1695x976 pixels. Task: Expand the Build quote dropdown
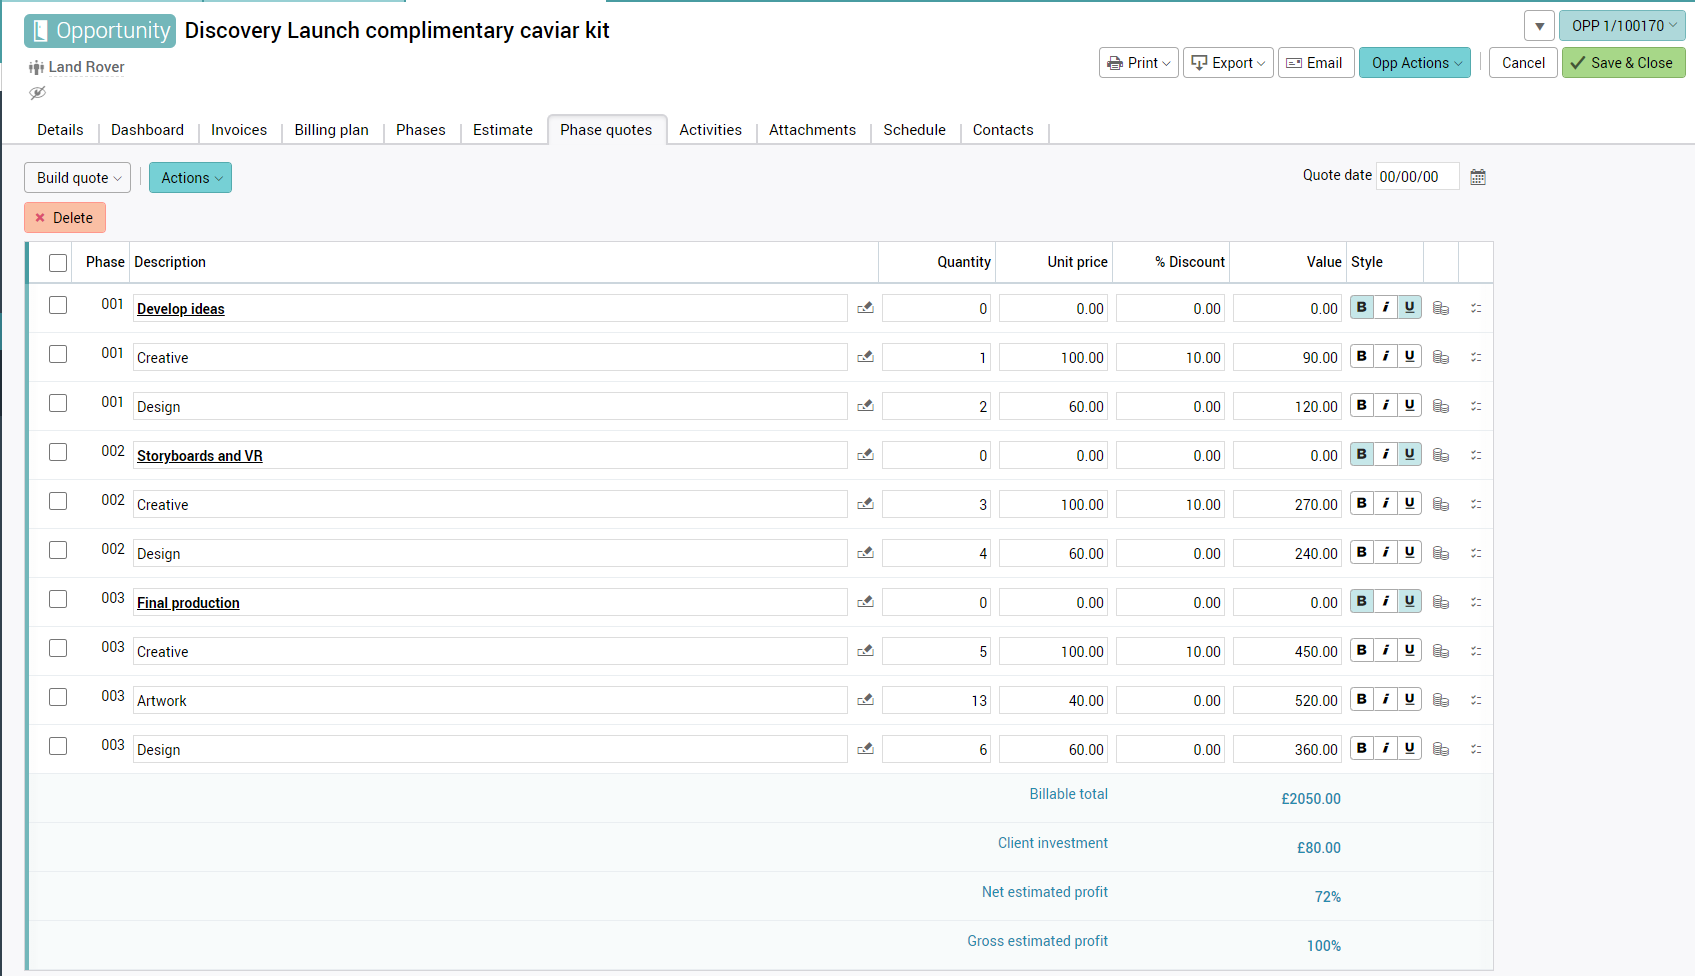[x=78, y=178]
